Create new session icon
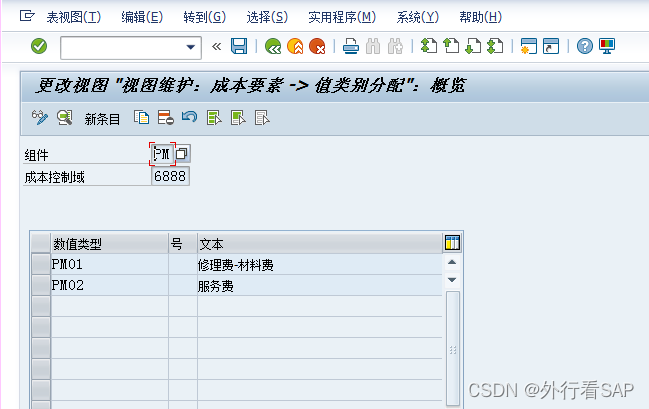 tap(529, 46)
